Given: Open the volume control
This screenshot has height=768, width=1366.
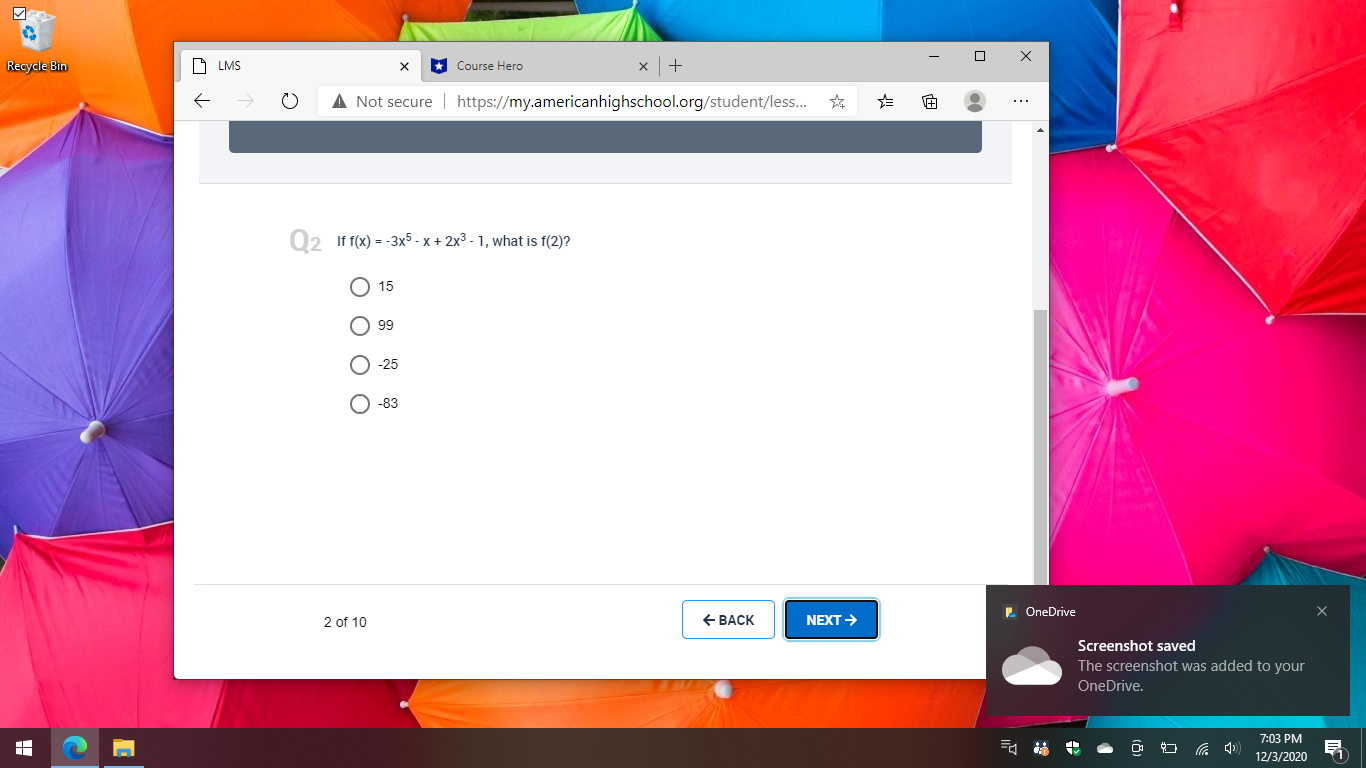Looking at the screenshot, I should point(1232,747).
